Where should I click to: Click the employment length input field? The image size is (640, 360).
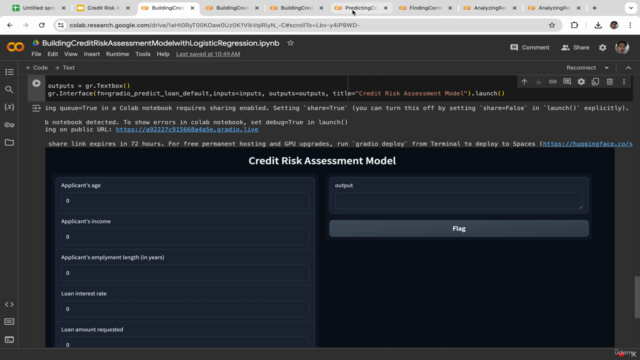(x=185, y=273)
